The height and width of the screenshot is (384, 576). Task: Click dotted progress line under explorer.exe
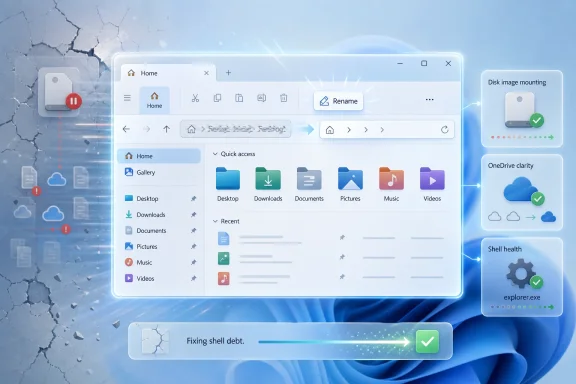pos(522,307)
